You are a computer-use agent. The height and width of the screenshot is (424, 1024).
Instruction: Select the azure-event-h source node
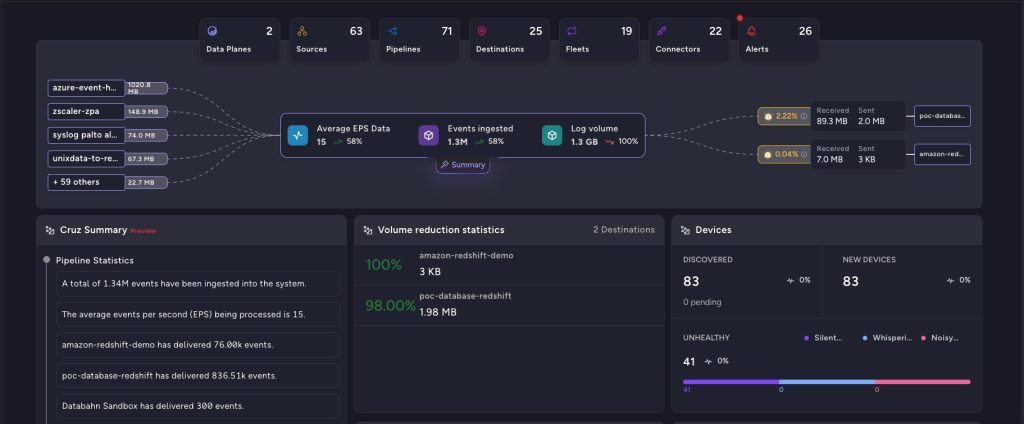[x=86, y=88]
